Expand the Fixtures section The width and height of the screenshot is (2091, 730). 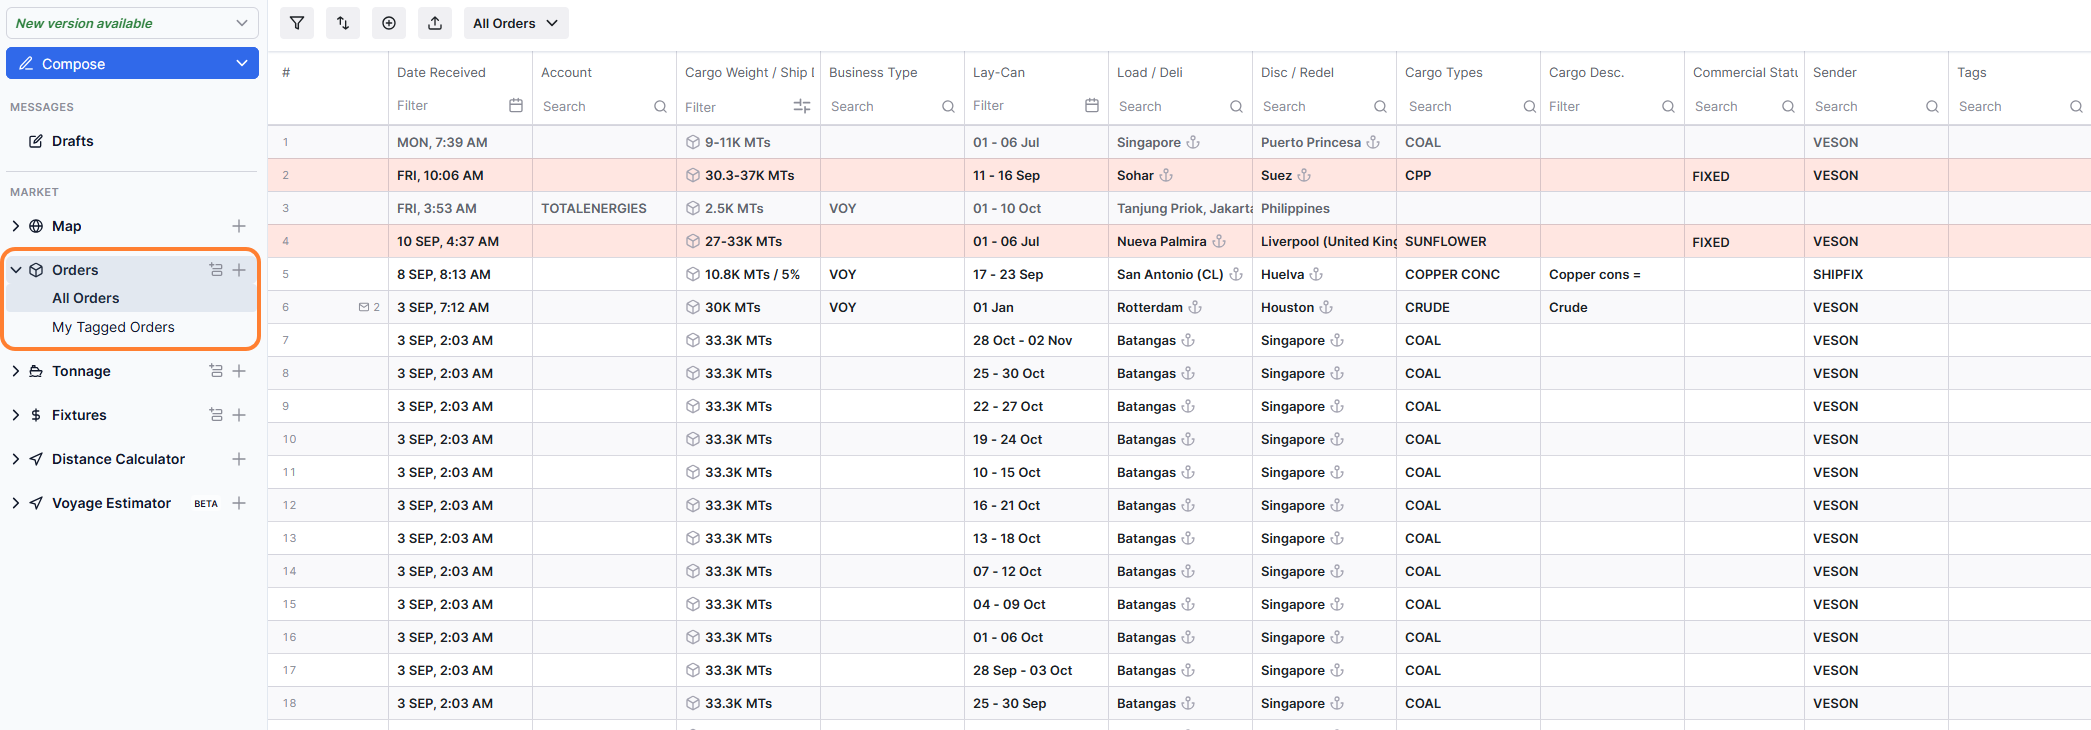coord(16,415)
